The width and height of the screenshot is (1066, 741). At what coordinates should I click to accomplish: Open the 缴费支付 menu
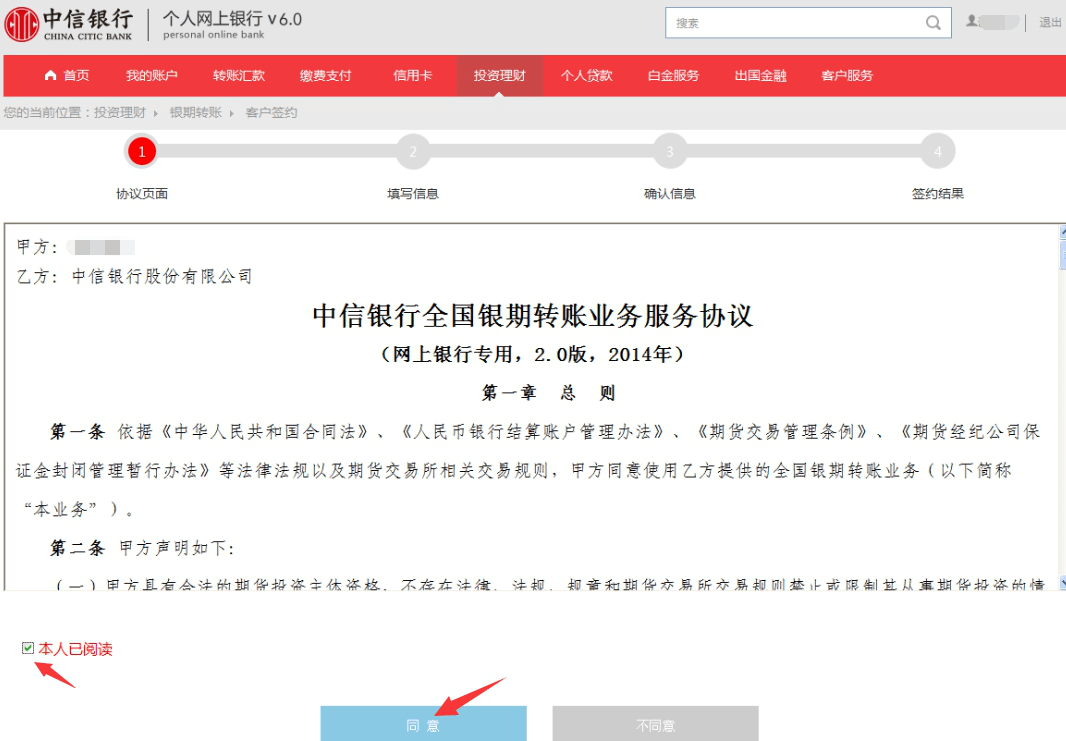pos(326,75)
